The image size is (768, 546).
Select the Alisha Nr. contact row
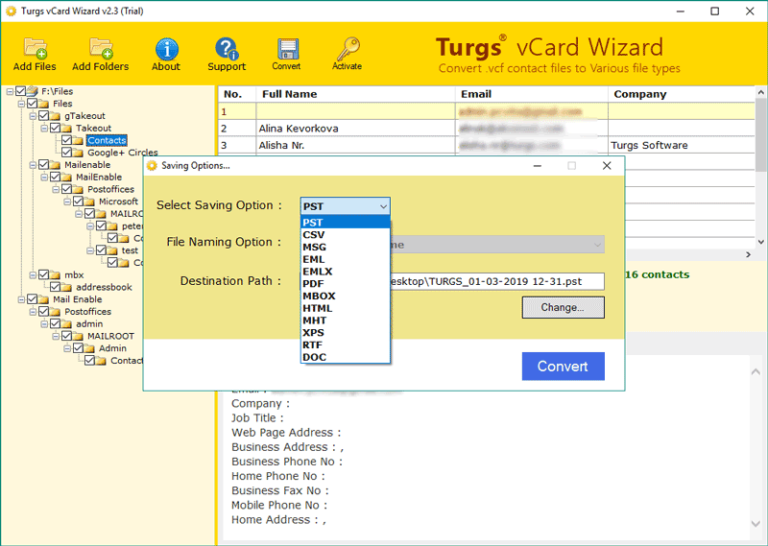click(x=486, y=145)
